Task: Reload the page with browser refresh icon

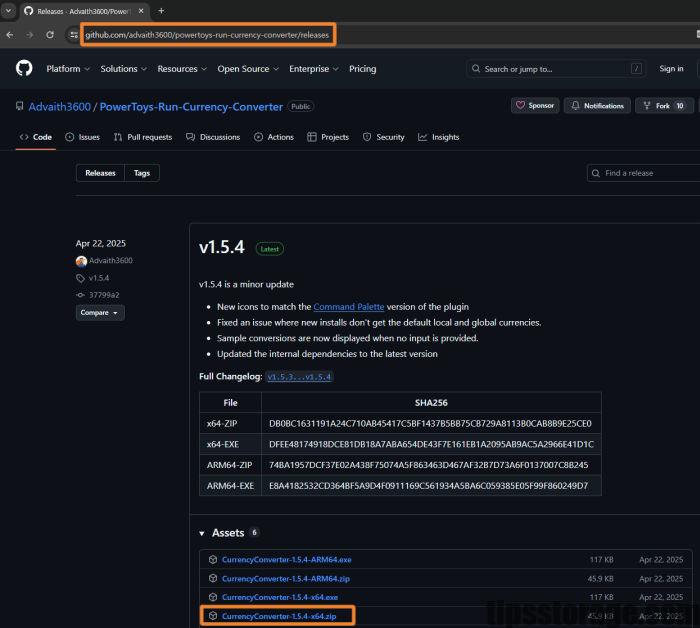Action: tap(48, 34)
